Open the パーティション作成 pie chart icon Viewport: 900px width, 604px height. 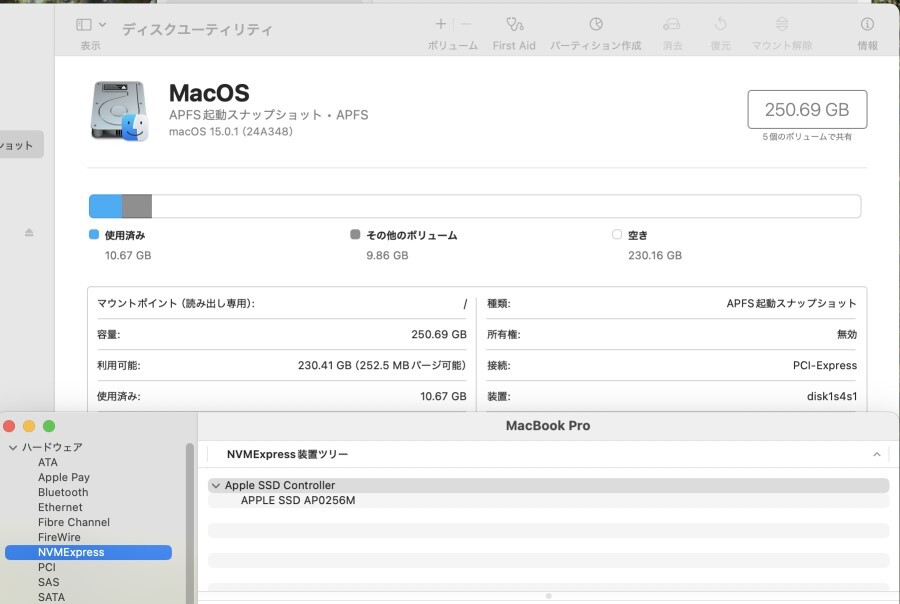596,24
